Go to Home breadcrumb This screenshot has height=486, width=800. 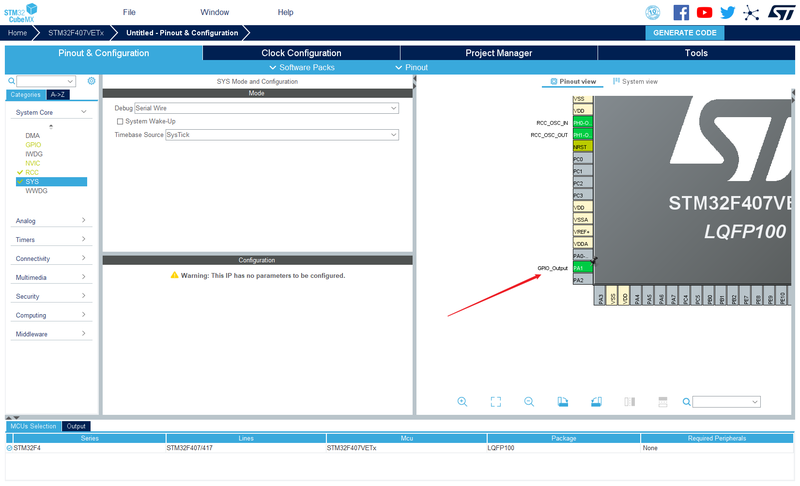pyautogui.click(x=17, y=33)
